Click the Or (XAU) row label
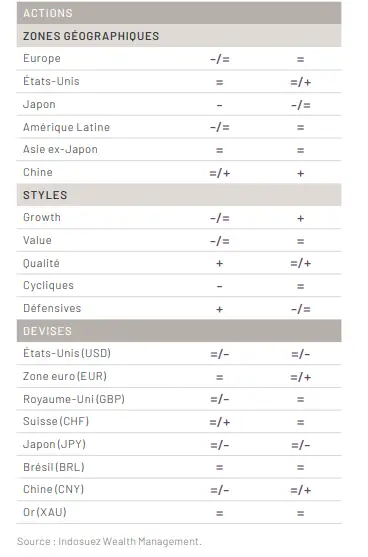 click(x=45, y=512)
